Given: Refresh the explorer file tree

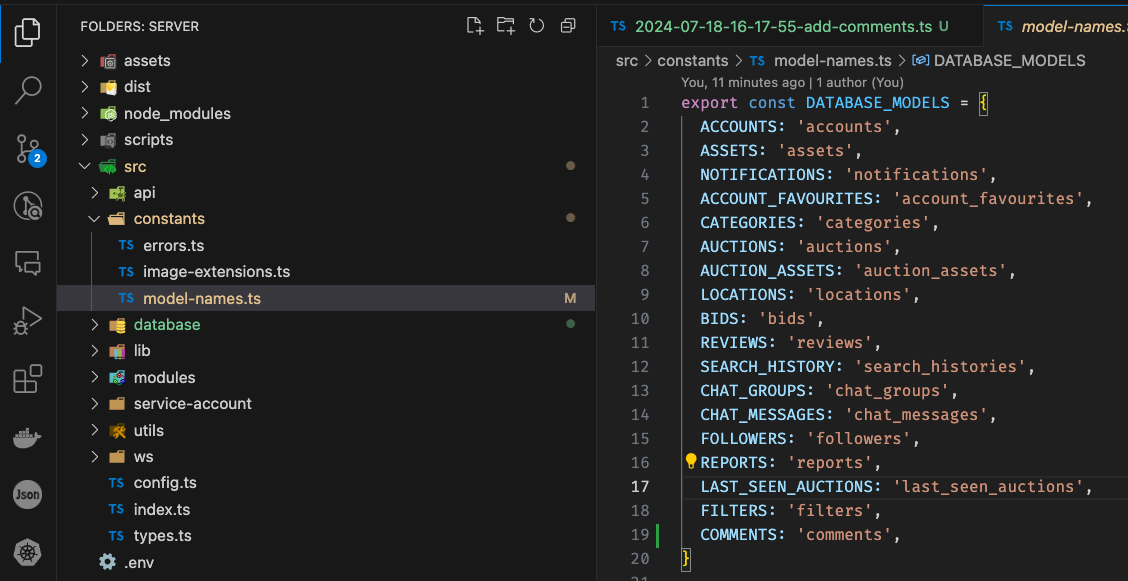Looking at the screenshot, I should [x=537, y=26].
